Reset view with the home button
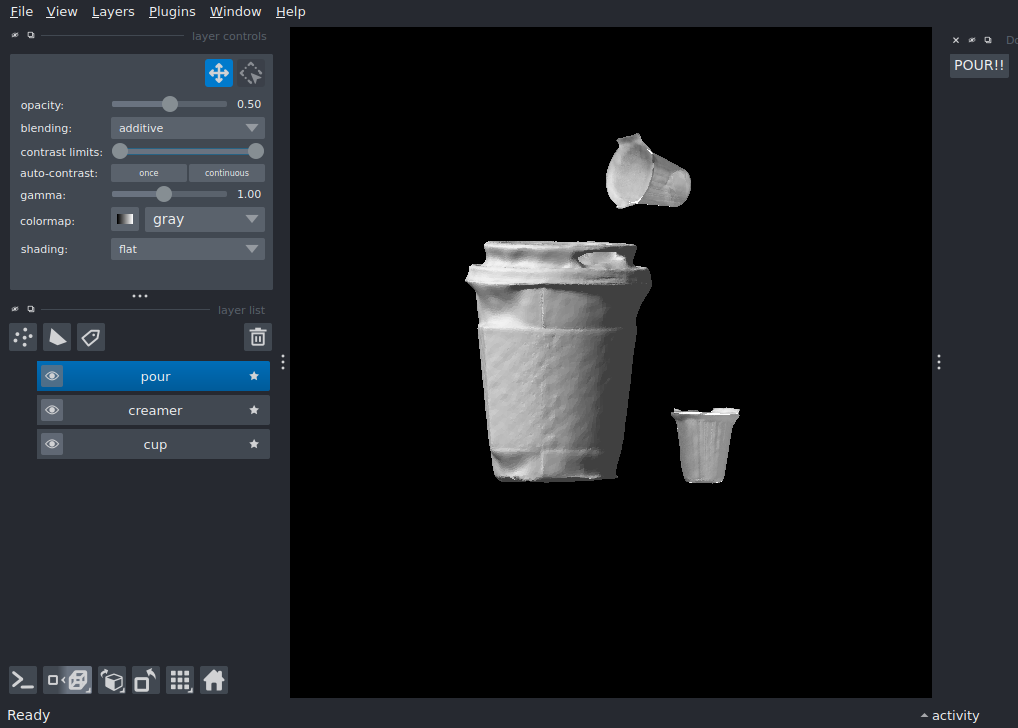The width and height of the screenshot is (1018, 728). tap(214, 680)
